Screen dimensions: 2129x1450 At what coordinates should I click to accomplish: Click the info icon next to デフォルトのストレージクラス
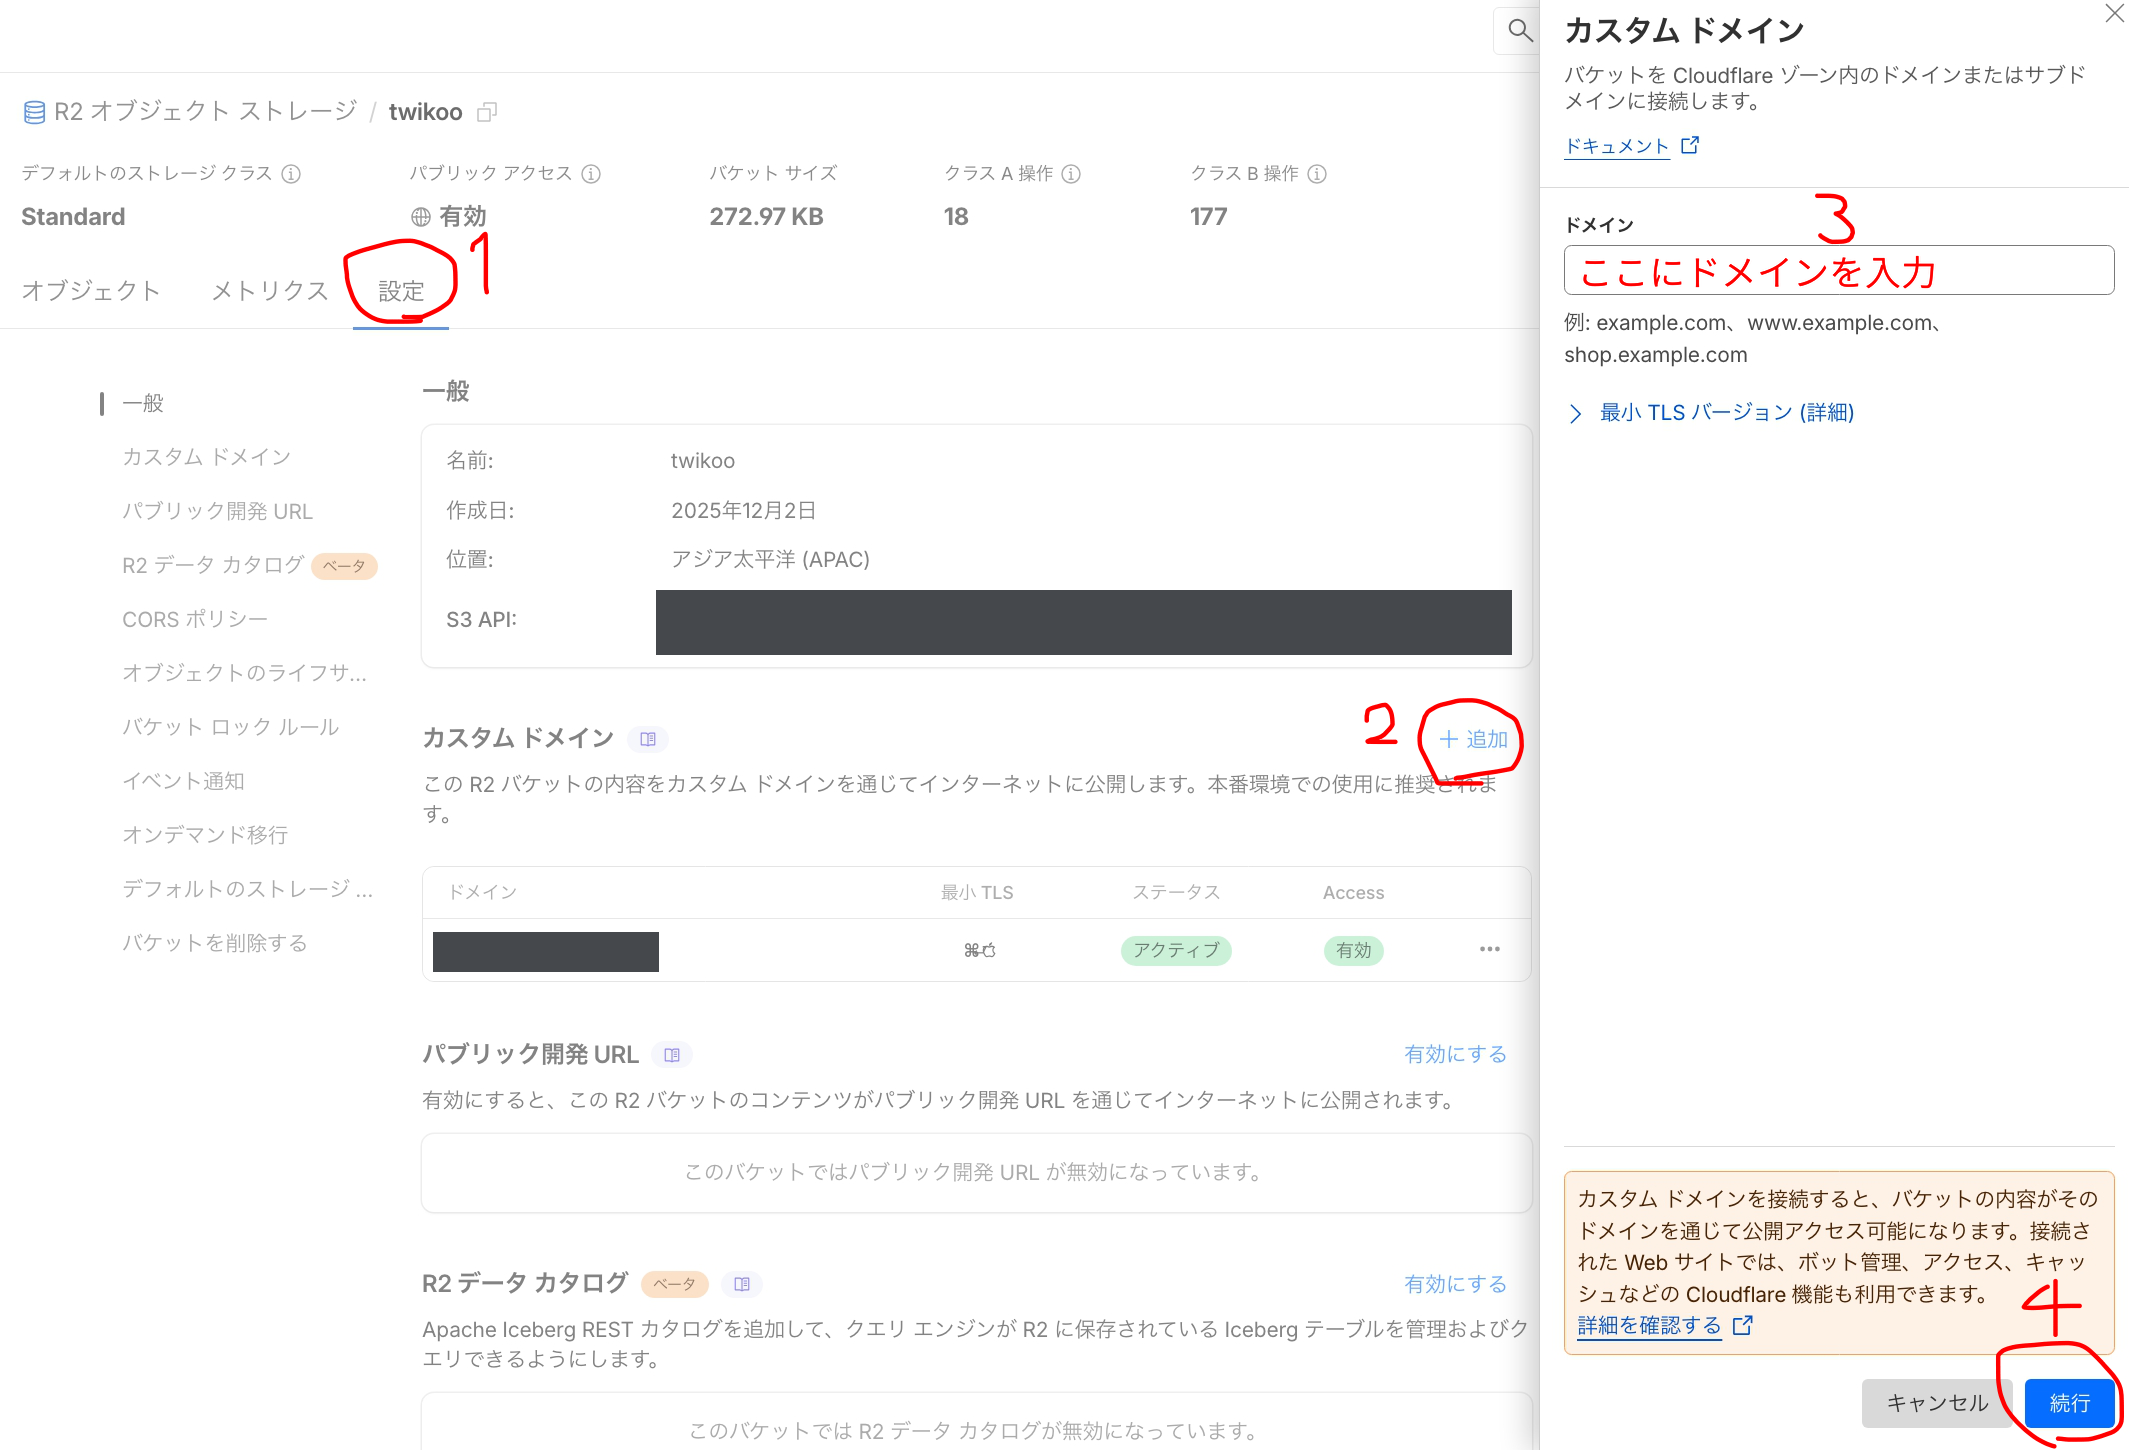291,173
